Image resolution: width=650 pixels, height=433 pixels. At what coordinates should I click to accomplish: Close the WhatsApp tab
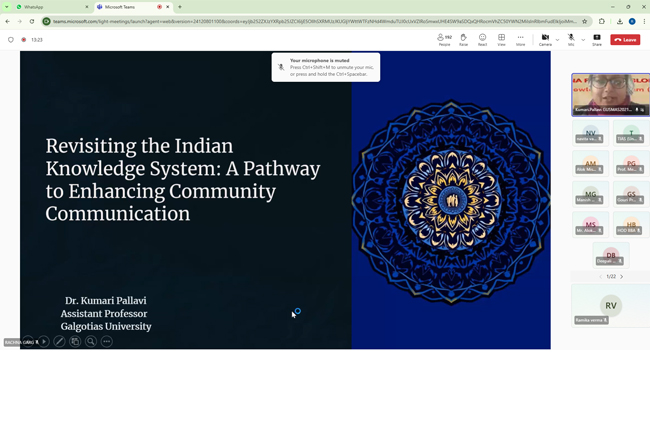87,7
